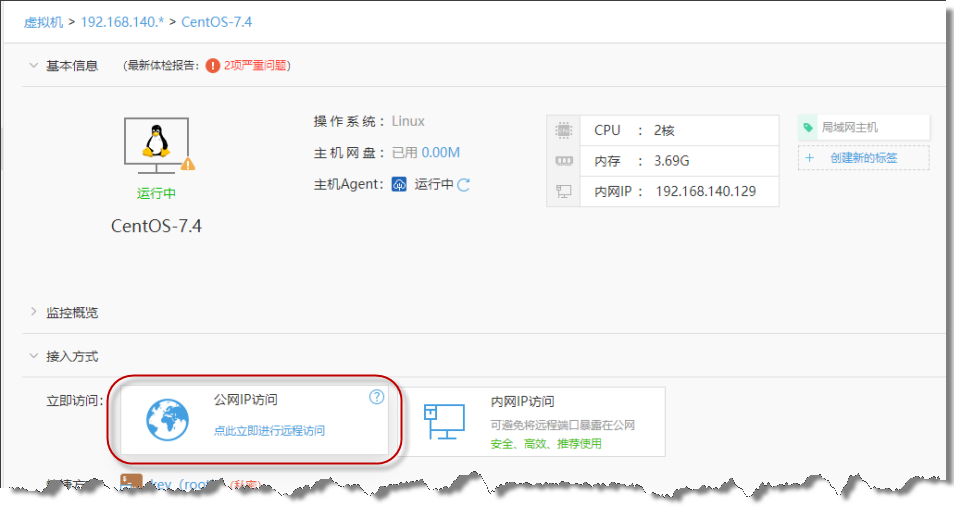Expand the 监控概览 section

[33, 313]
